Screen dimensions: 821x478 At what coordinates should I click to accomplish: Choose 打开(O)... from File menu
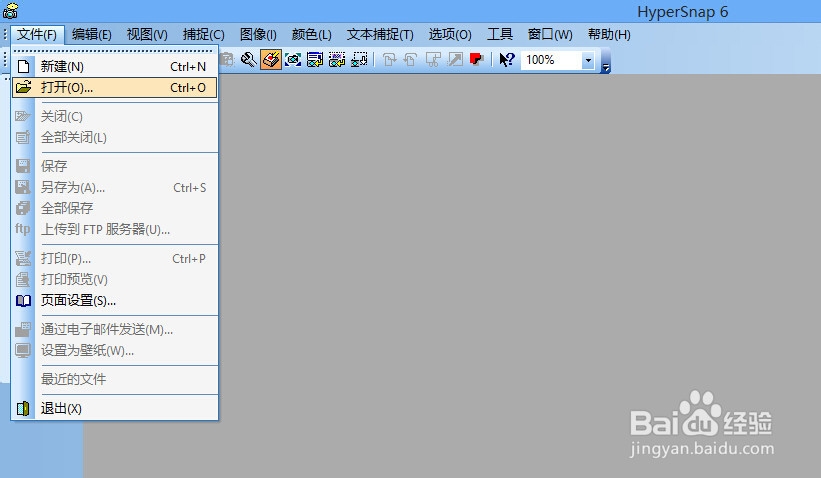point(114,87)
